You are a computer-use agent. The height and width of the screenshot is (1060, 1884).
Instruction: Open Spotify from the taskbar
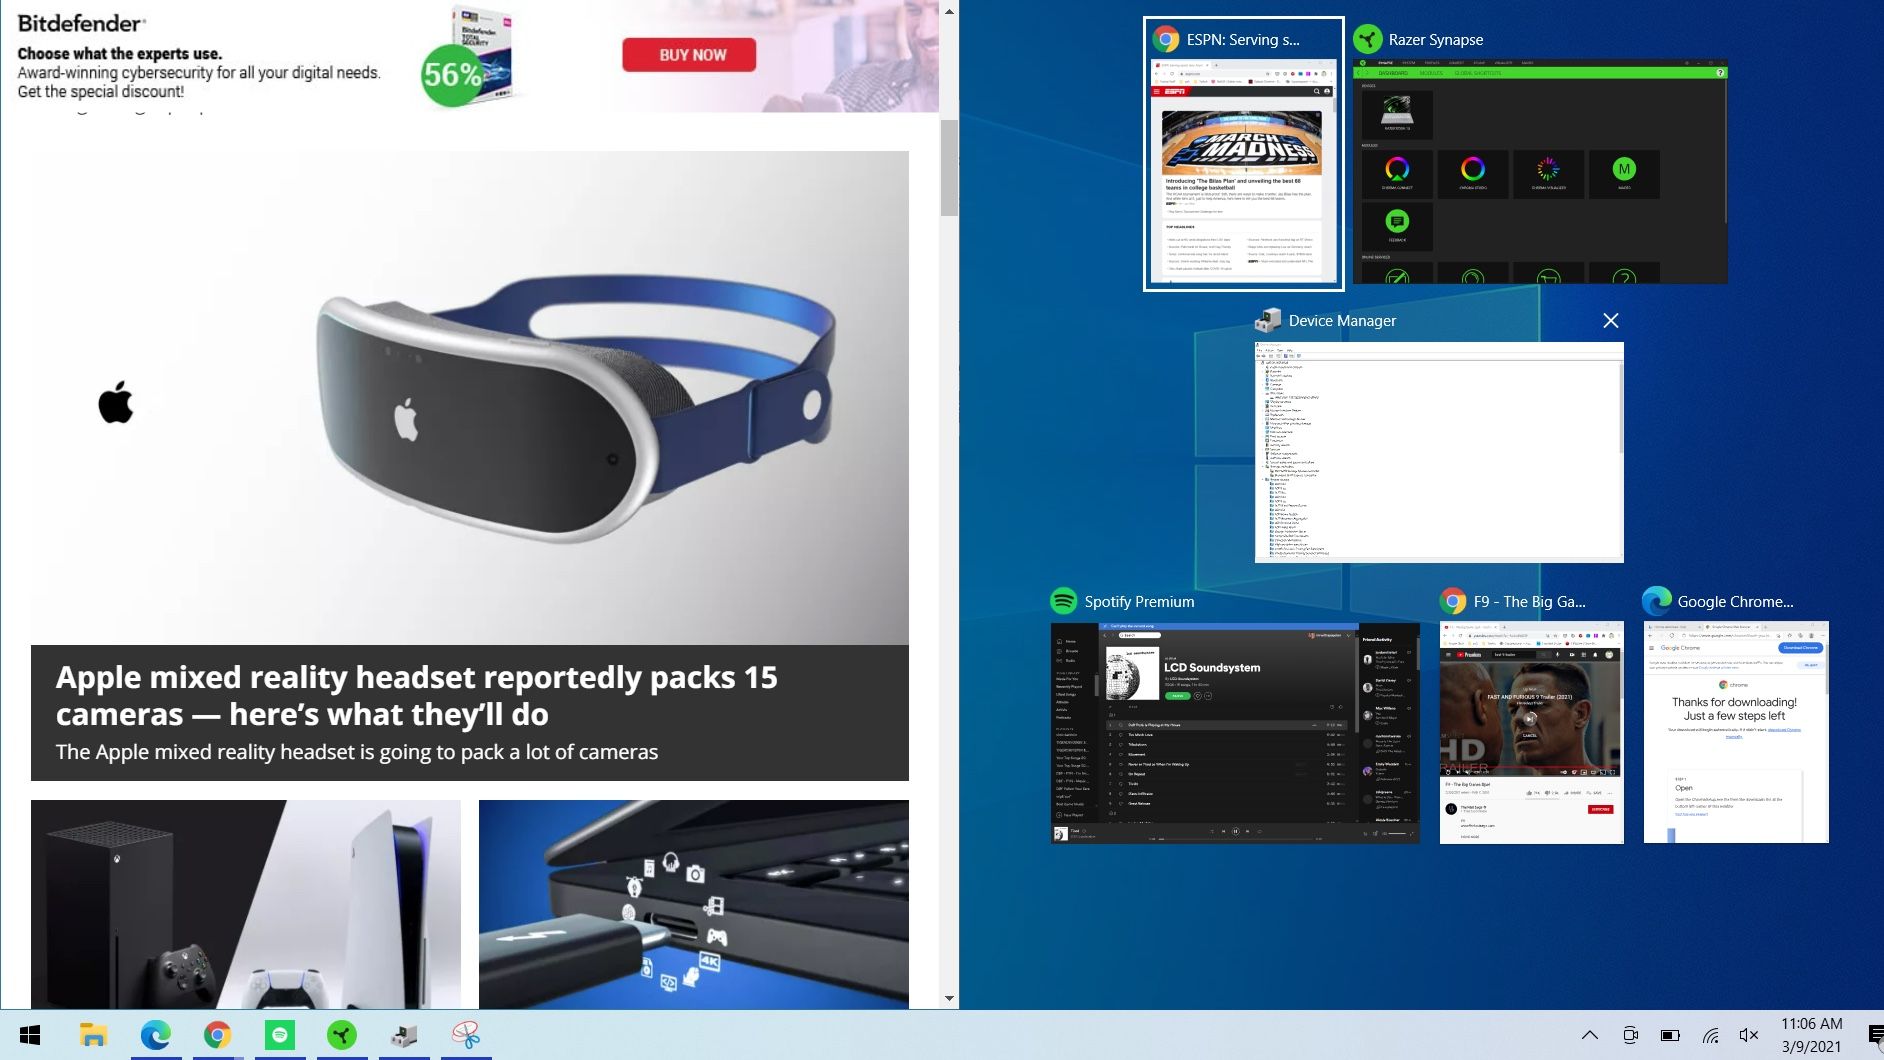coord(280,1035)
